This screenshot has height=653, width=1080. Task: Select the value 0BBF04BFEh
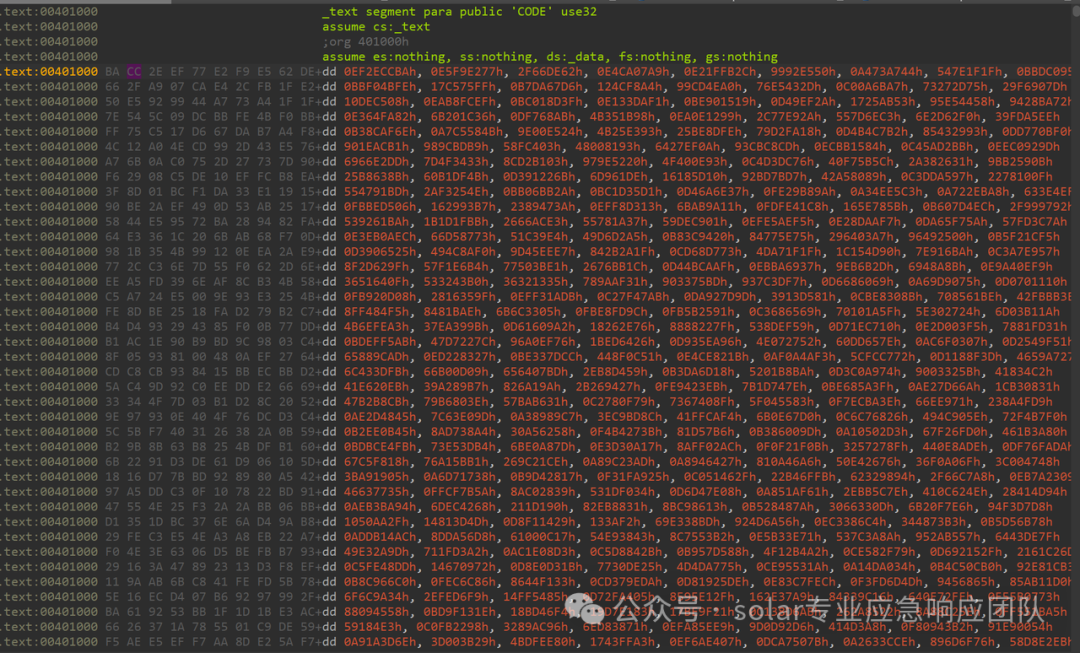pos(380,87)
